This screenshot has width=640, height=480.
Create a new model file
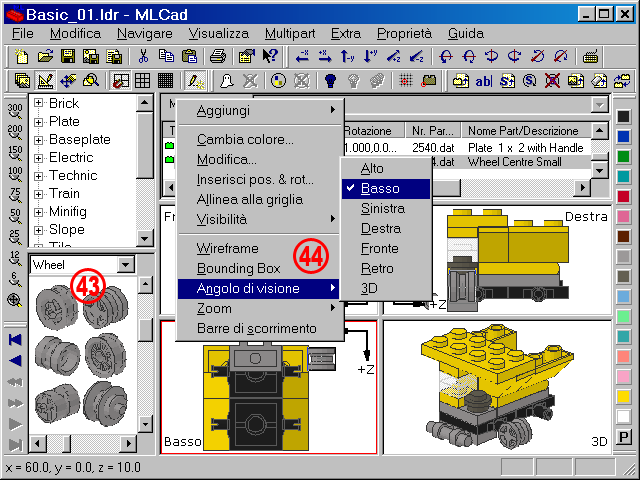(x=22, y=56)
